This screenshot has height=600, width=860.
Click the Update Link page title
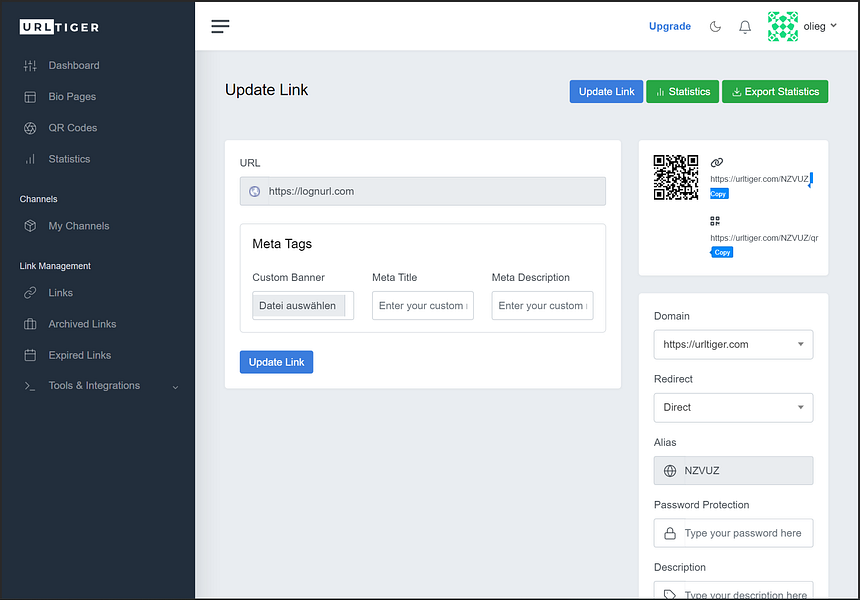click(267, 90)
